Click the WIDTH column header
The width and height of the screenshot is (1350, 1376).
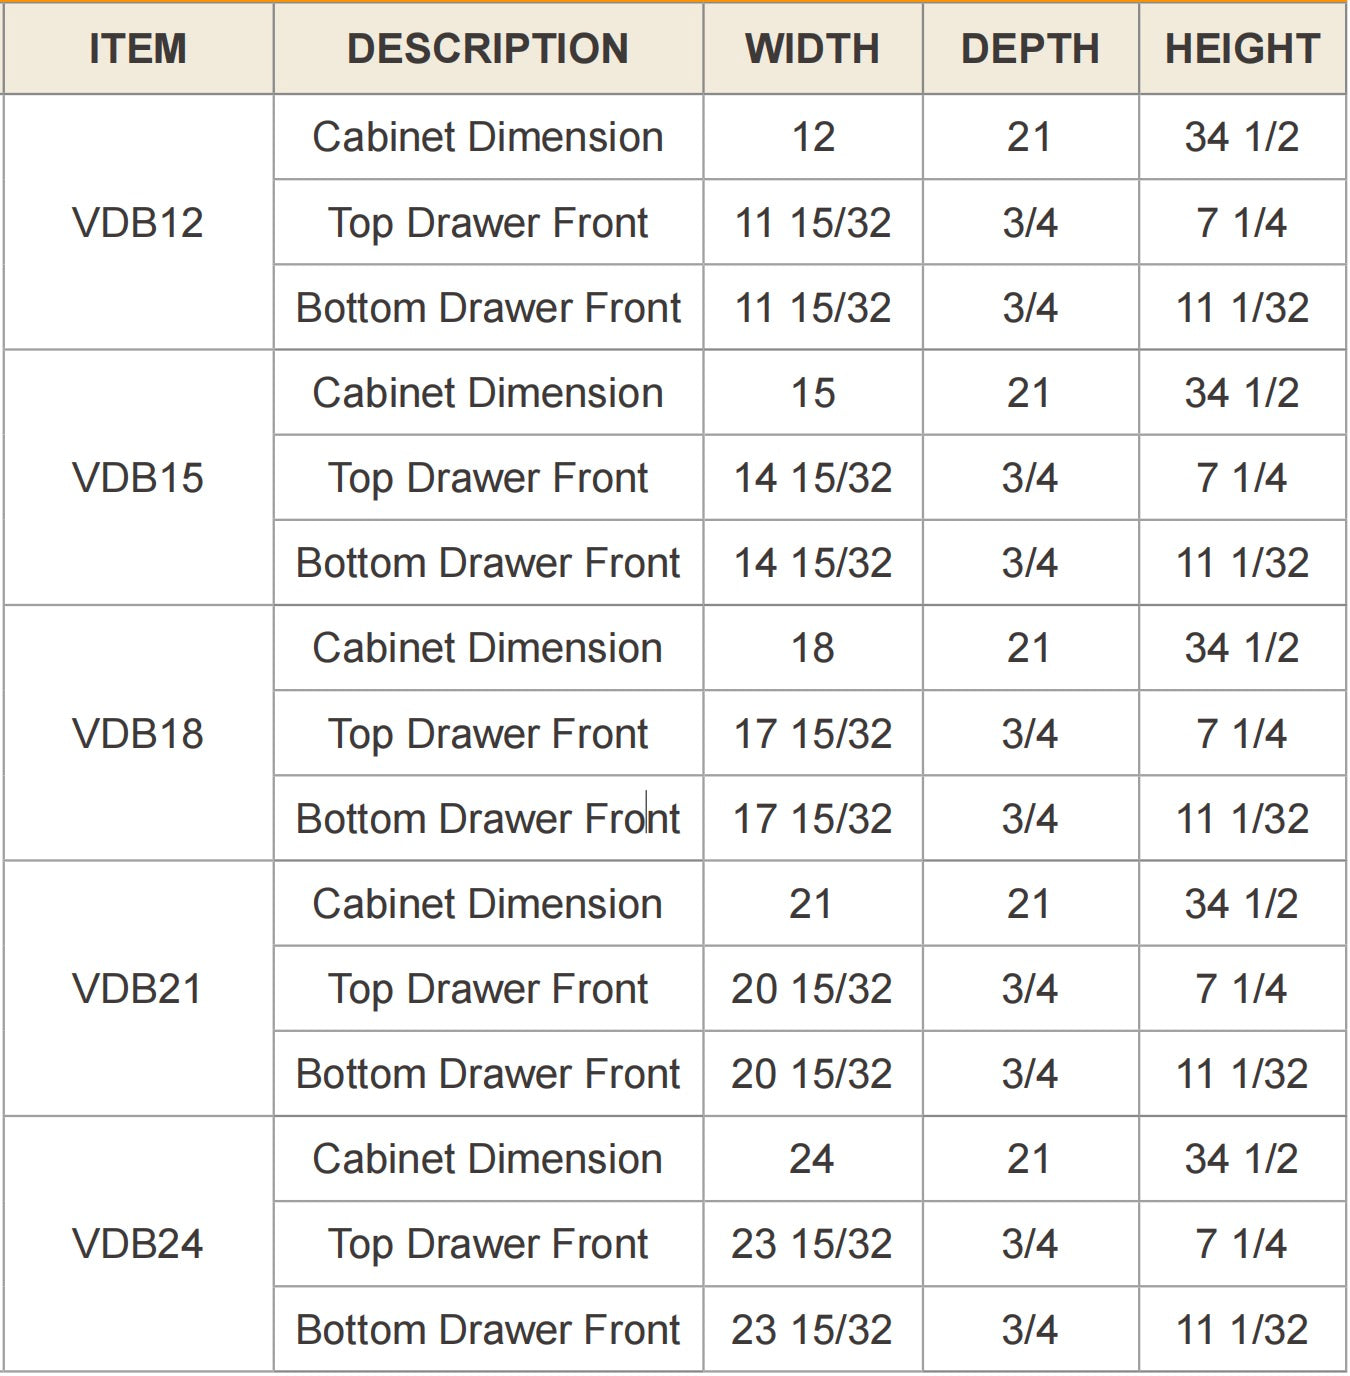812,49
